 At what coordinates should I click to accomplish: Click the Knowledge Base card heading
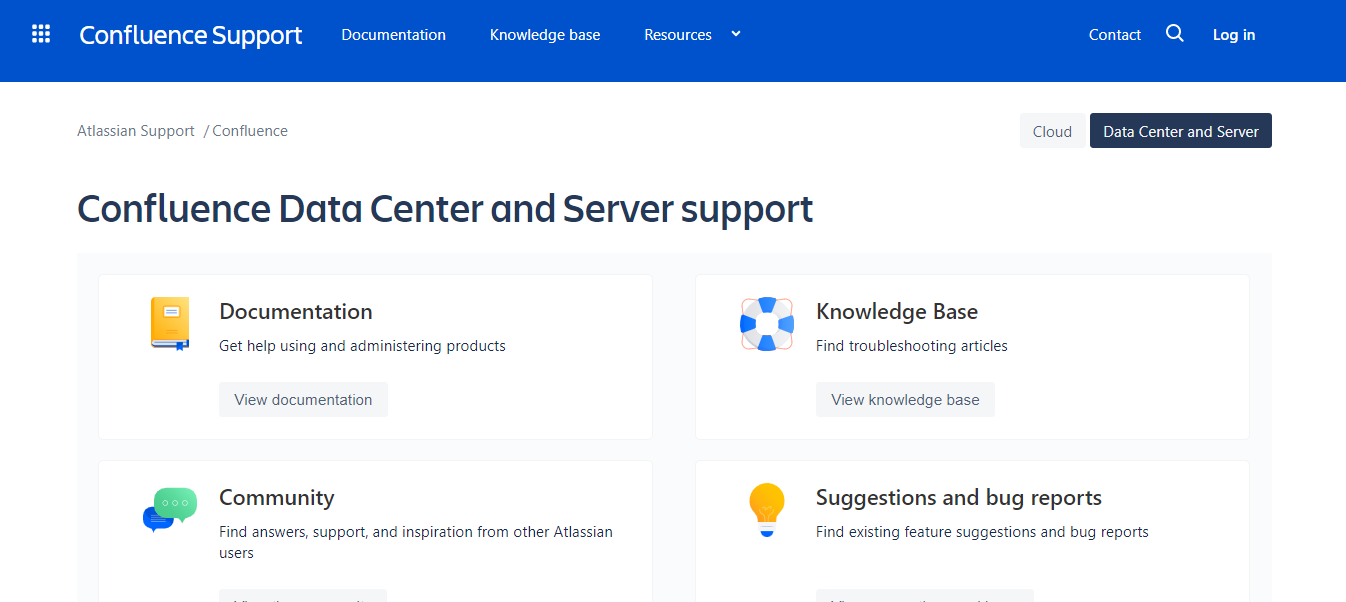897,311
